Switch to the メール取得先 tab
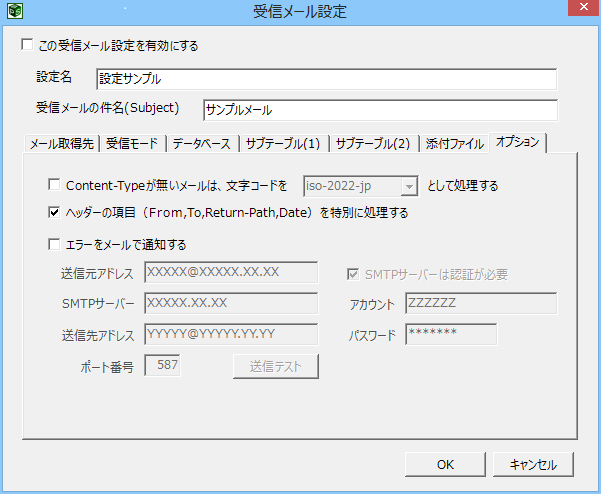 click(x=62, y=144)
